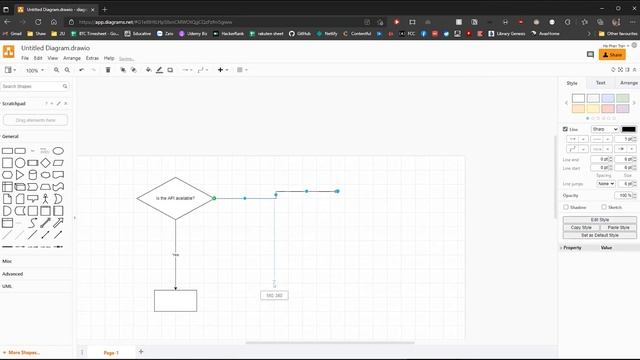Click the To Back toolbar icon

133,70
